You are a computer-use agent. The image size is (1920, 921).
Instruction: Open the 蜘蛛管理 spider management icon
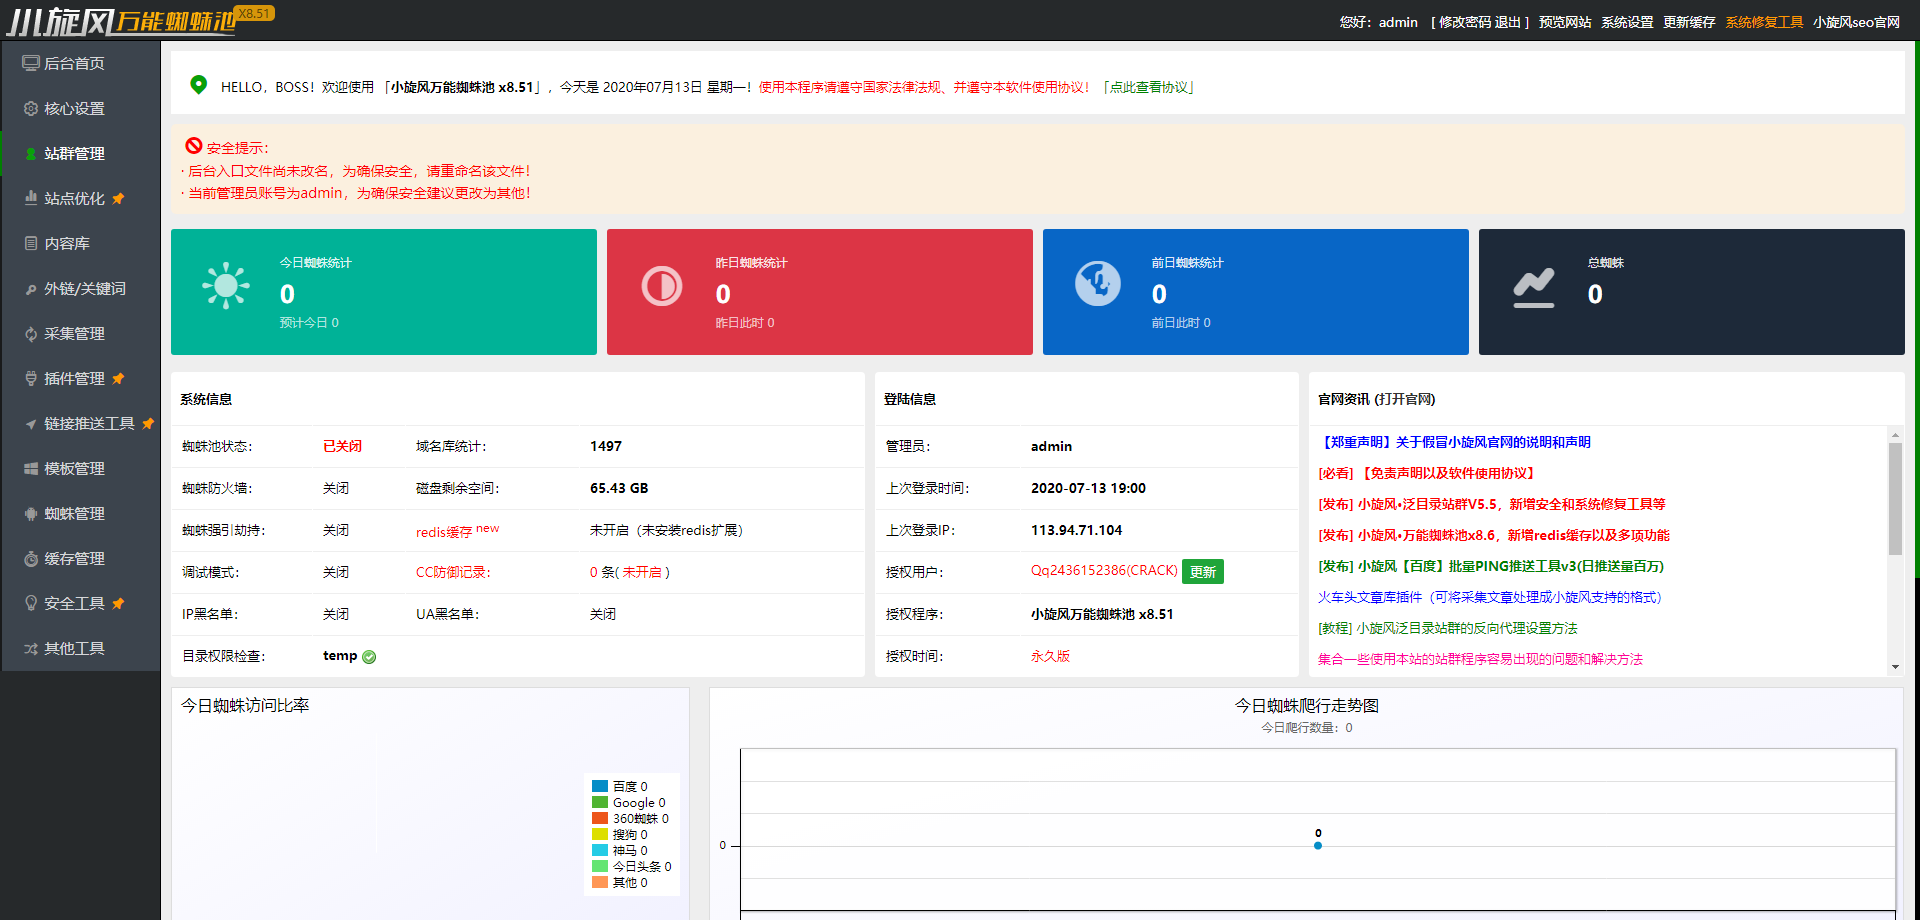pyautogui.click(x=30, y=513)
